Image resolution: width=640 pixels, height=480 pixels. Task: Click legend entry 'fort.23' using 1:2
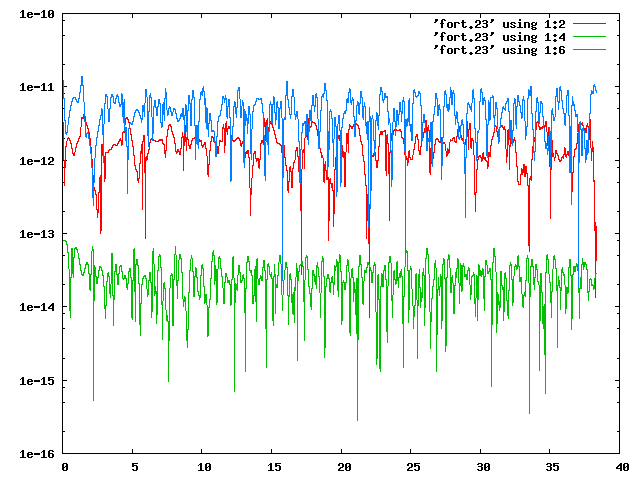coord(500,24)
